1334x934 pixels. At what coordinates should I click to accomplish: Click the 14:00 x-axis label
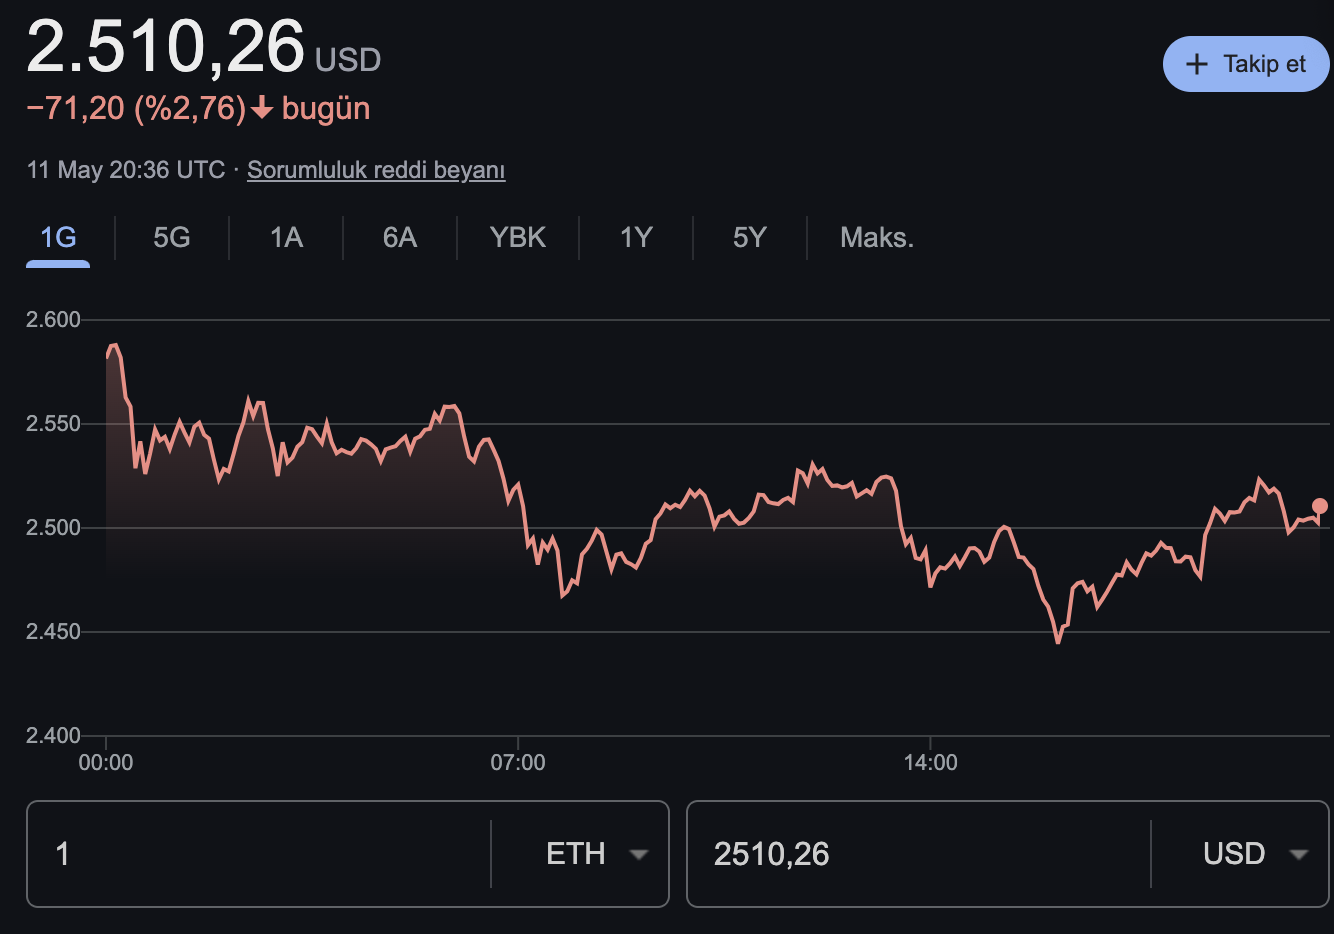[930, 763]
